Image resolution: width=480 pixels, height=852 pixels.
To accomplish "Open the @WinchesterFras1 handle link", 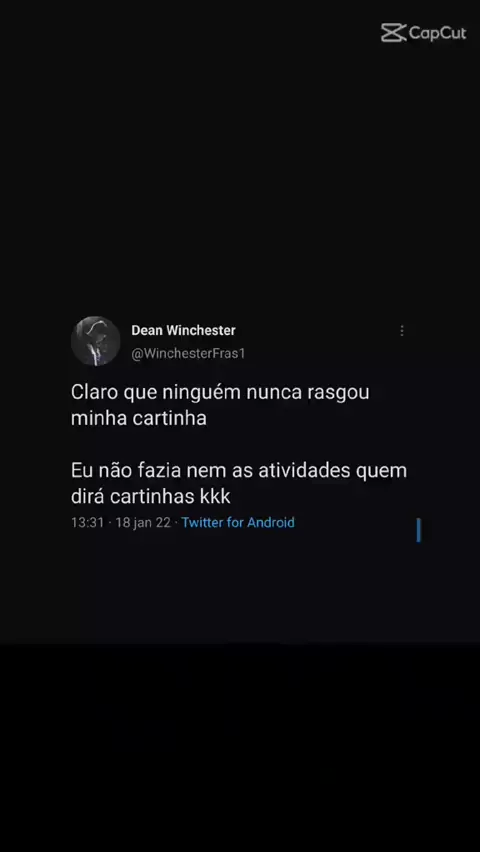I will pyautogui.click(x=188, y=353).
